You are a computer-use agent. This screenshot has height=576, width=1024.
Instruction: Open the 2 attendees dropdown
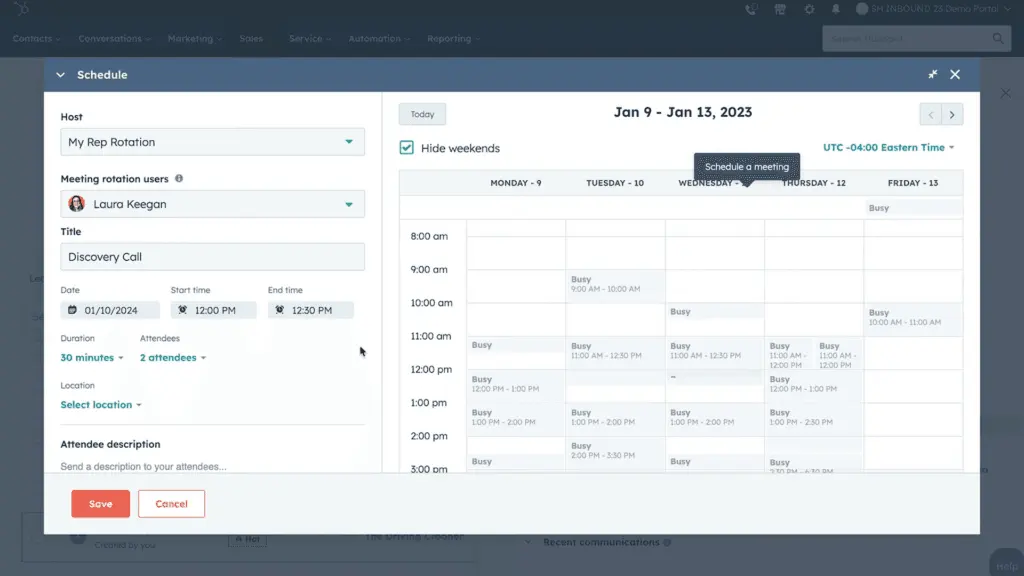coord(172,358)
